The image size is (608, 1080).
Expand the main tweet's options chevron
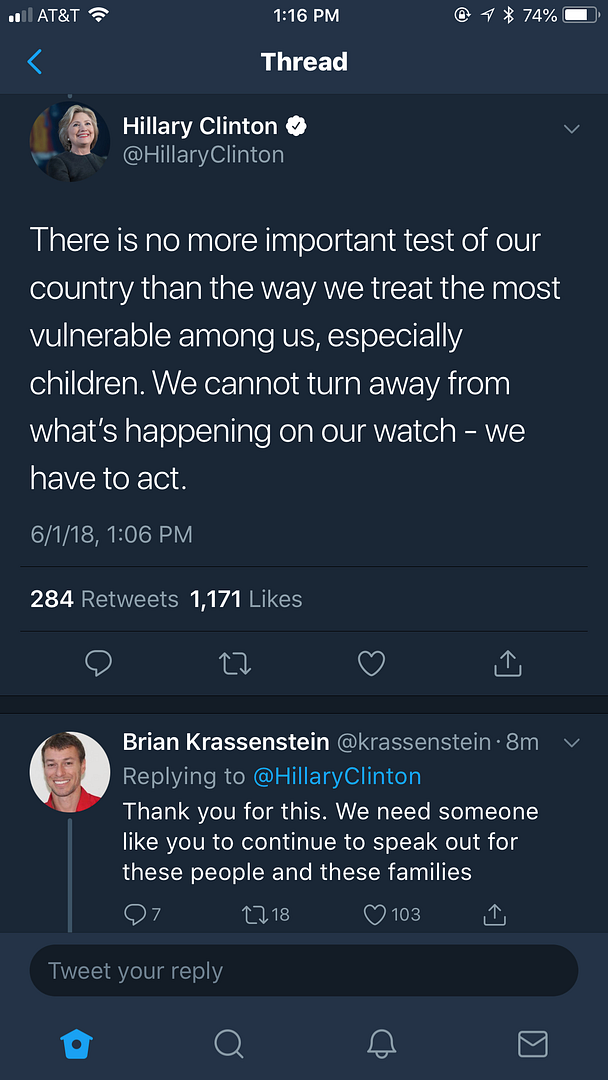[572, 129]
